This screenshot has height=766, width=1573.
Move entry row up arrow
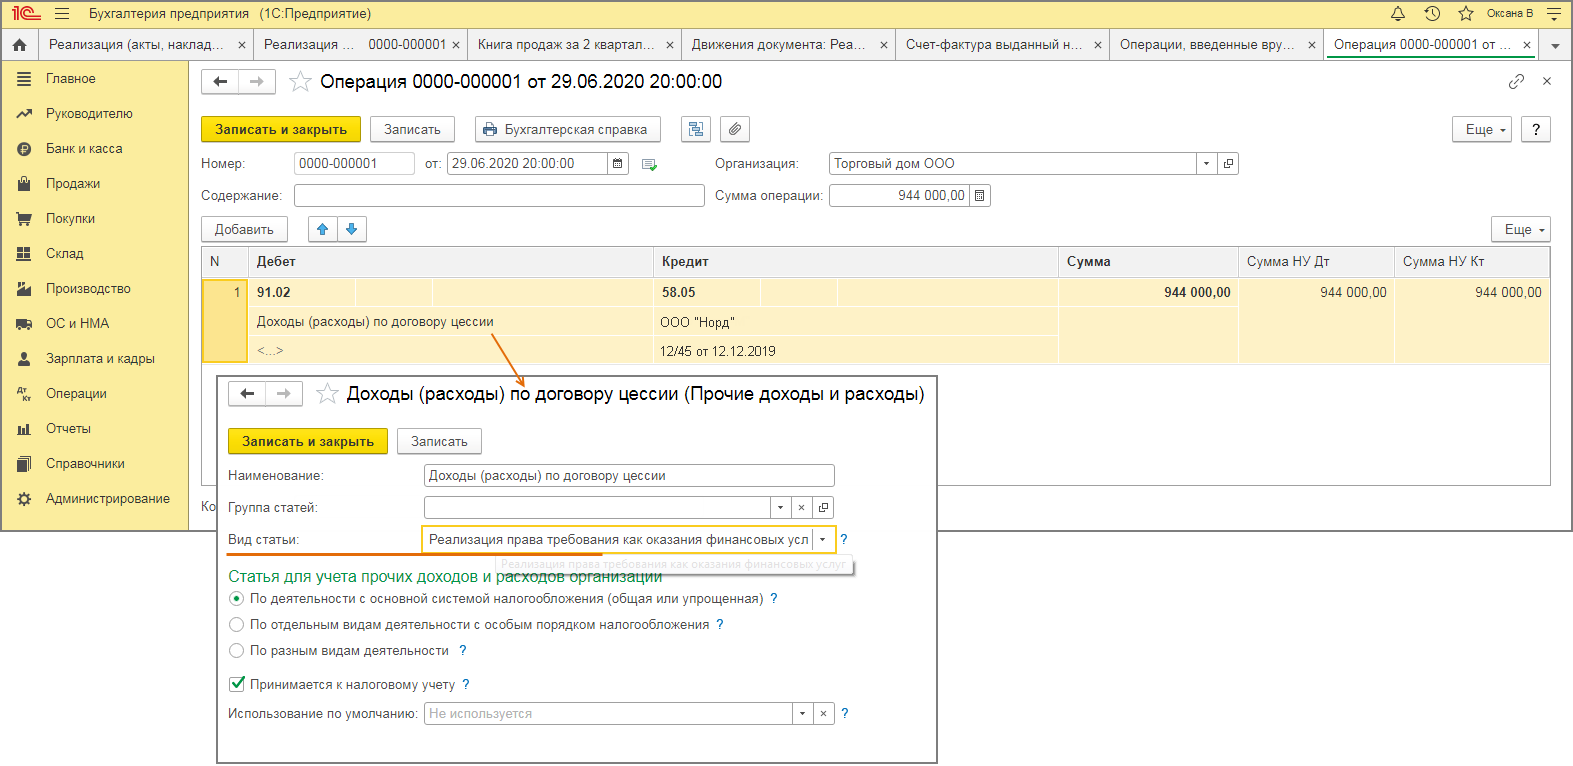[323, 229]
